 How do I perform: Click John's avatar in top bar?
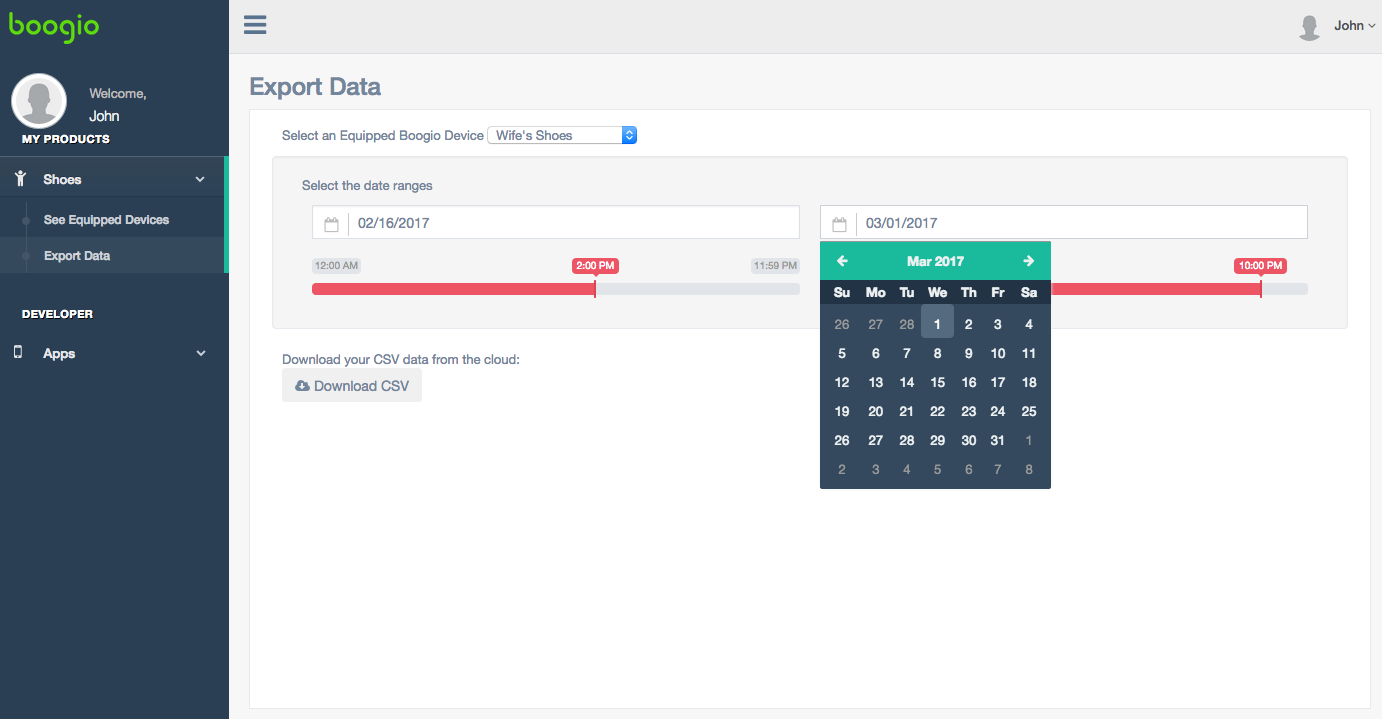pos(1309,27)
